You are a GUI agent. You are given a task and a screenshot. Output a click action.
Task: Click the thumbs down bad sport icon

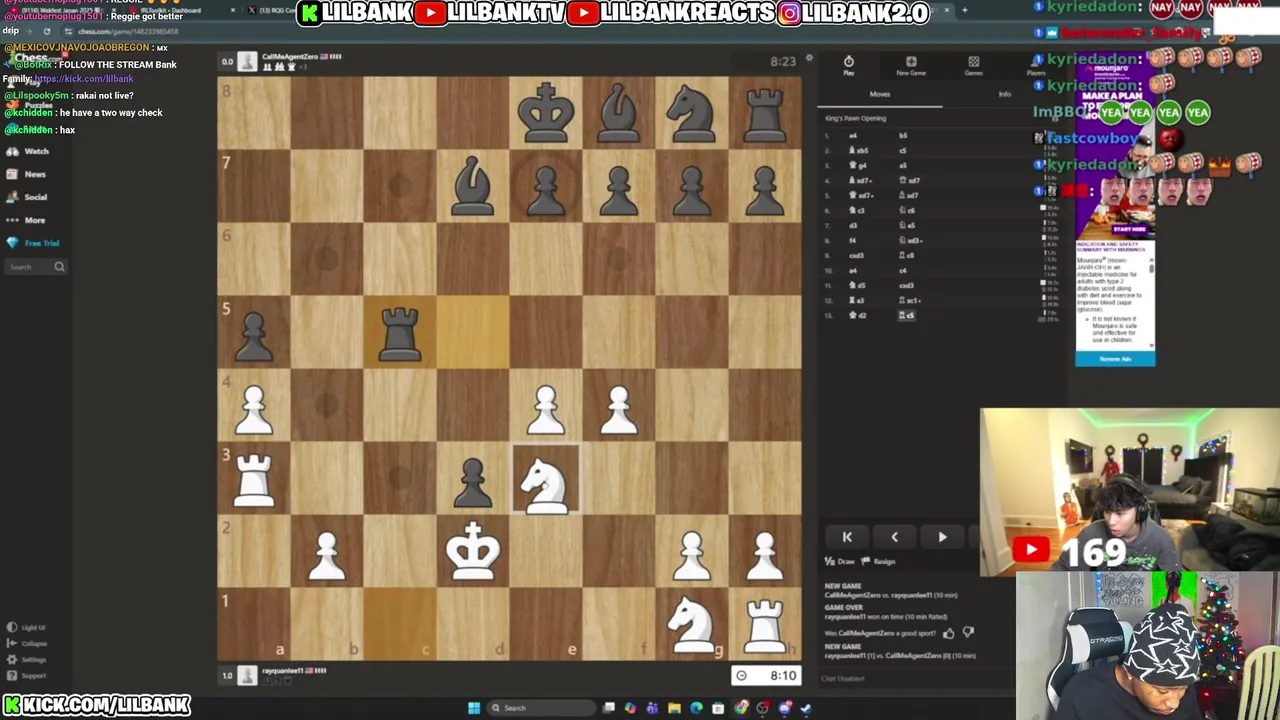[968, 632]
